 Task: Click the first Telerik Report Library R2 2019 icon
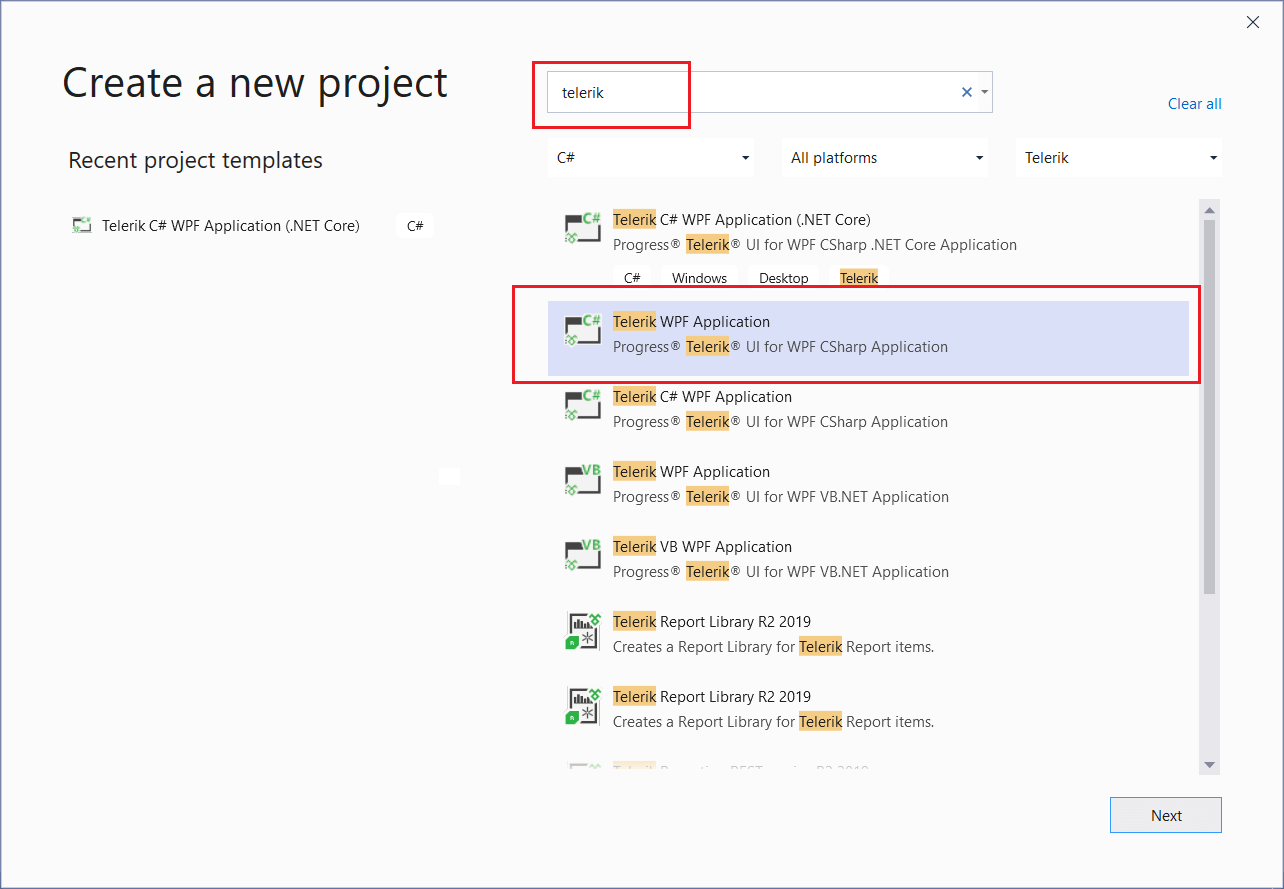click(x=583, y=631)
